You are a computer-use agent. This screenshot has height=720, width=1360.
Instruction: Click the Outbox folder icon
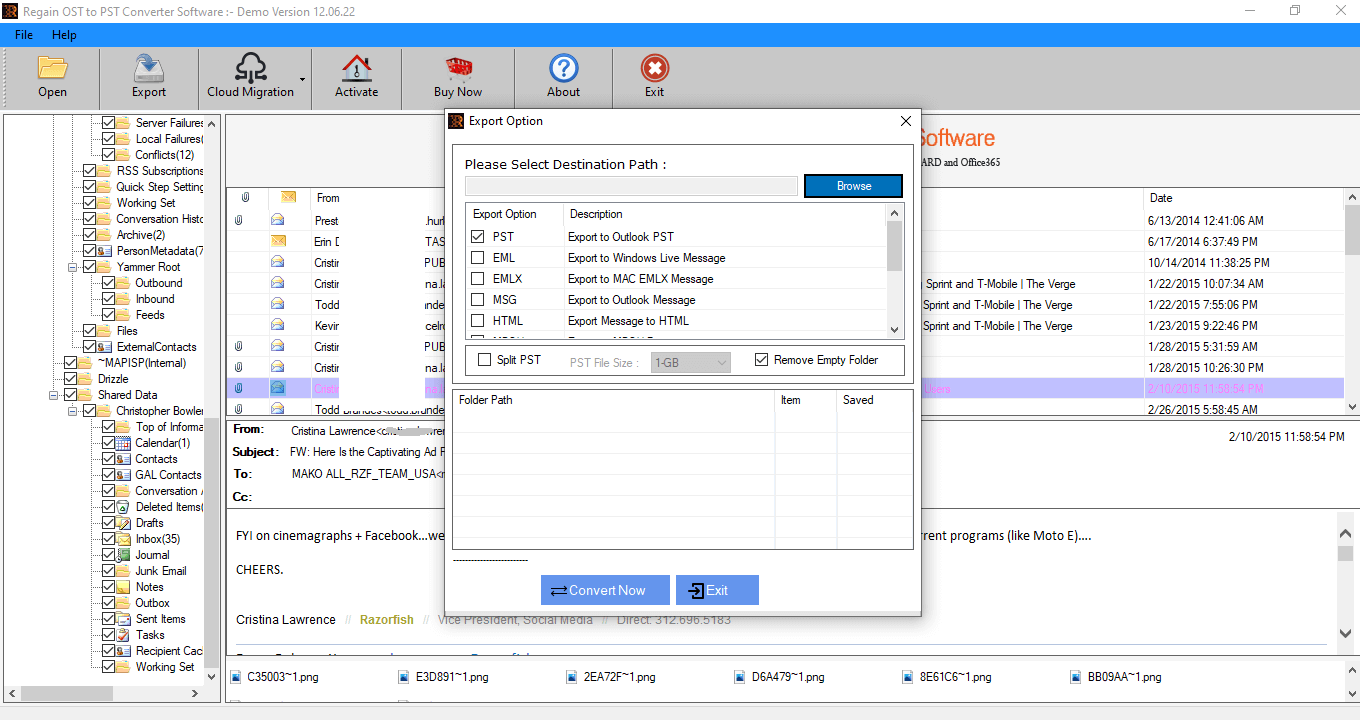pos(124,603)
